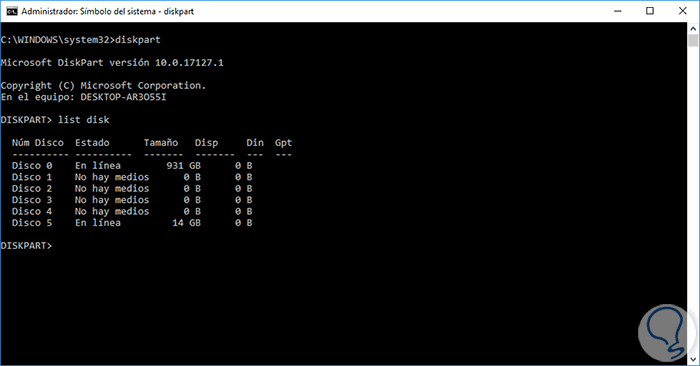
Task: Click the '14 GB' size value
Action: (187, 223)
